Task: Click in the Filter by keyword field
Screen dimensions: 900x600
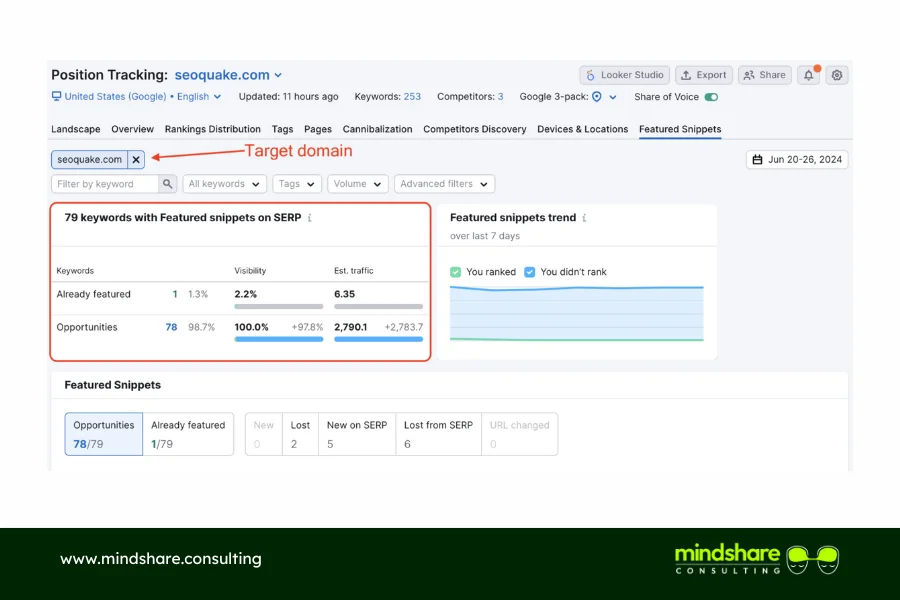Action: [x=105, y=184]
